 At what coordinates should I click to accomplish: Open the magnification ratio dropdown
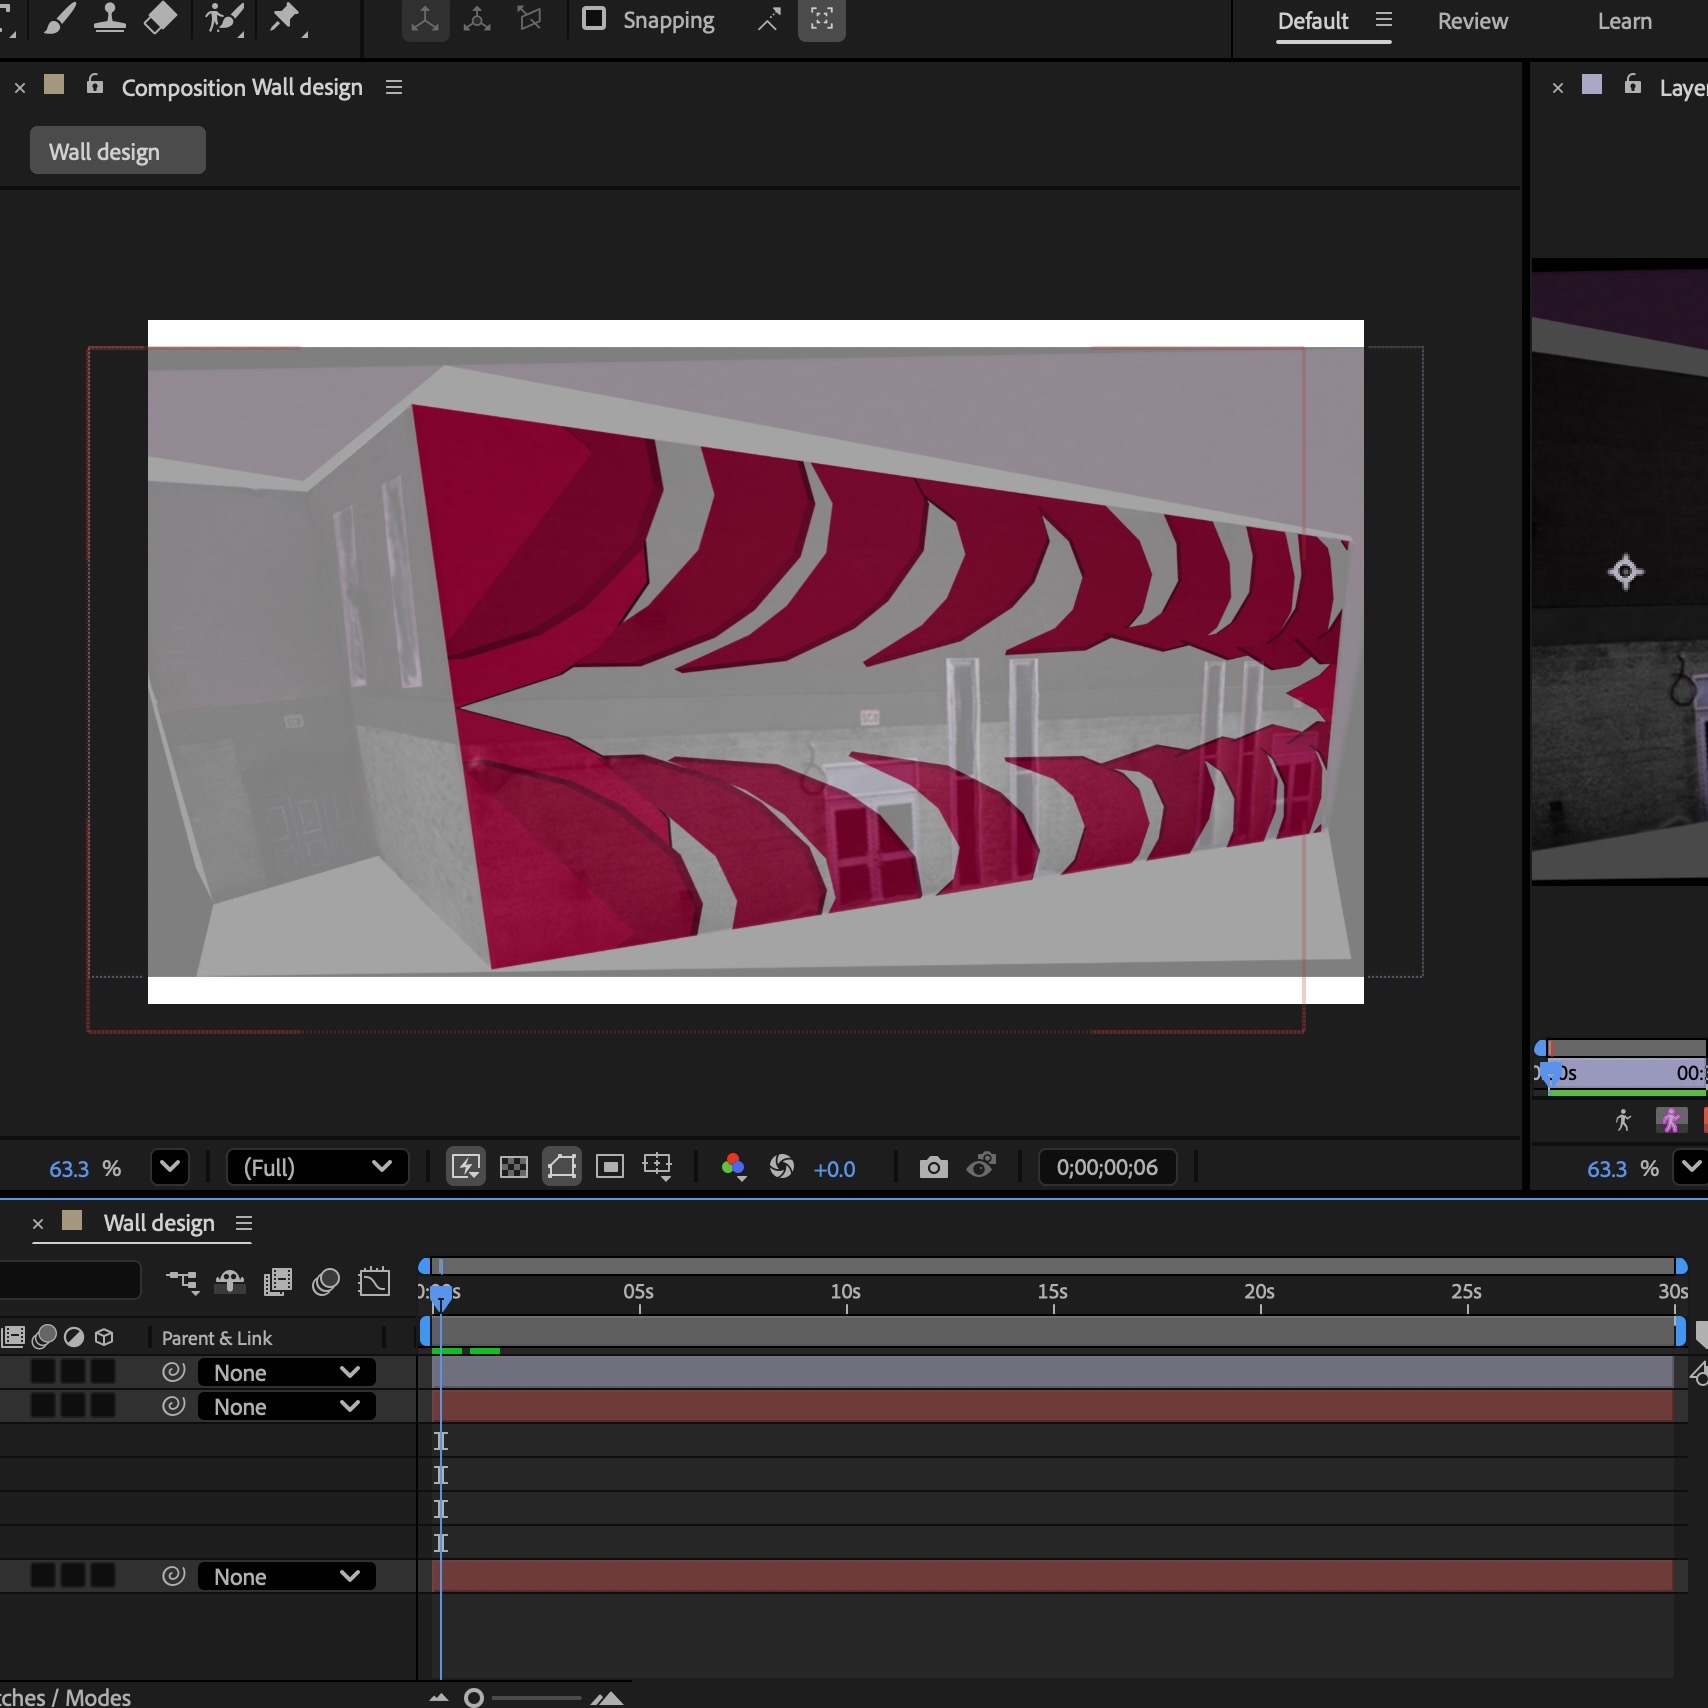click(169, 1167)
